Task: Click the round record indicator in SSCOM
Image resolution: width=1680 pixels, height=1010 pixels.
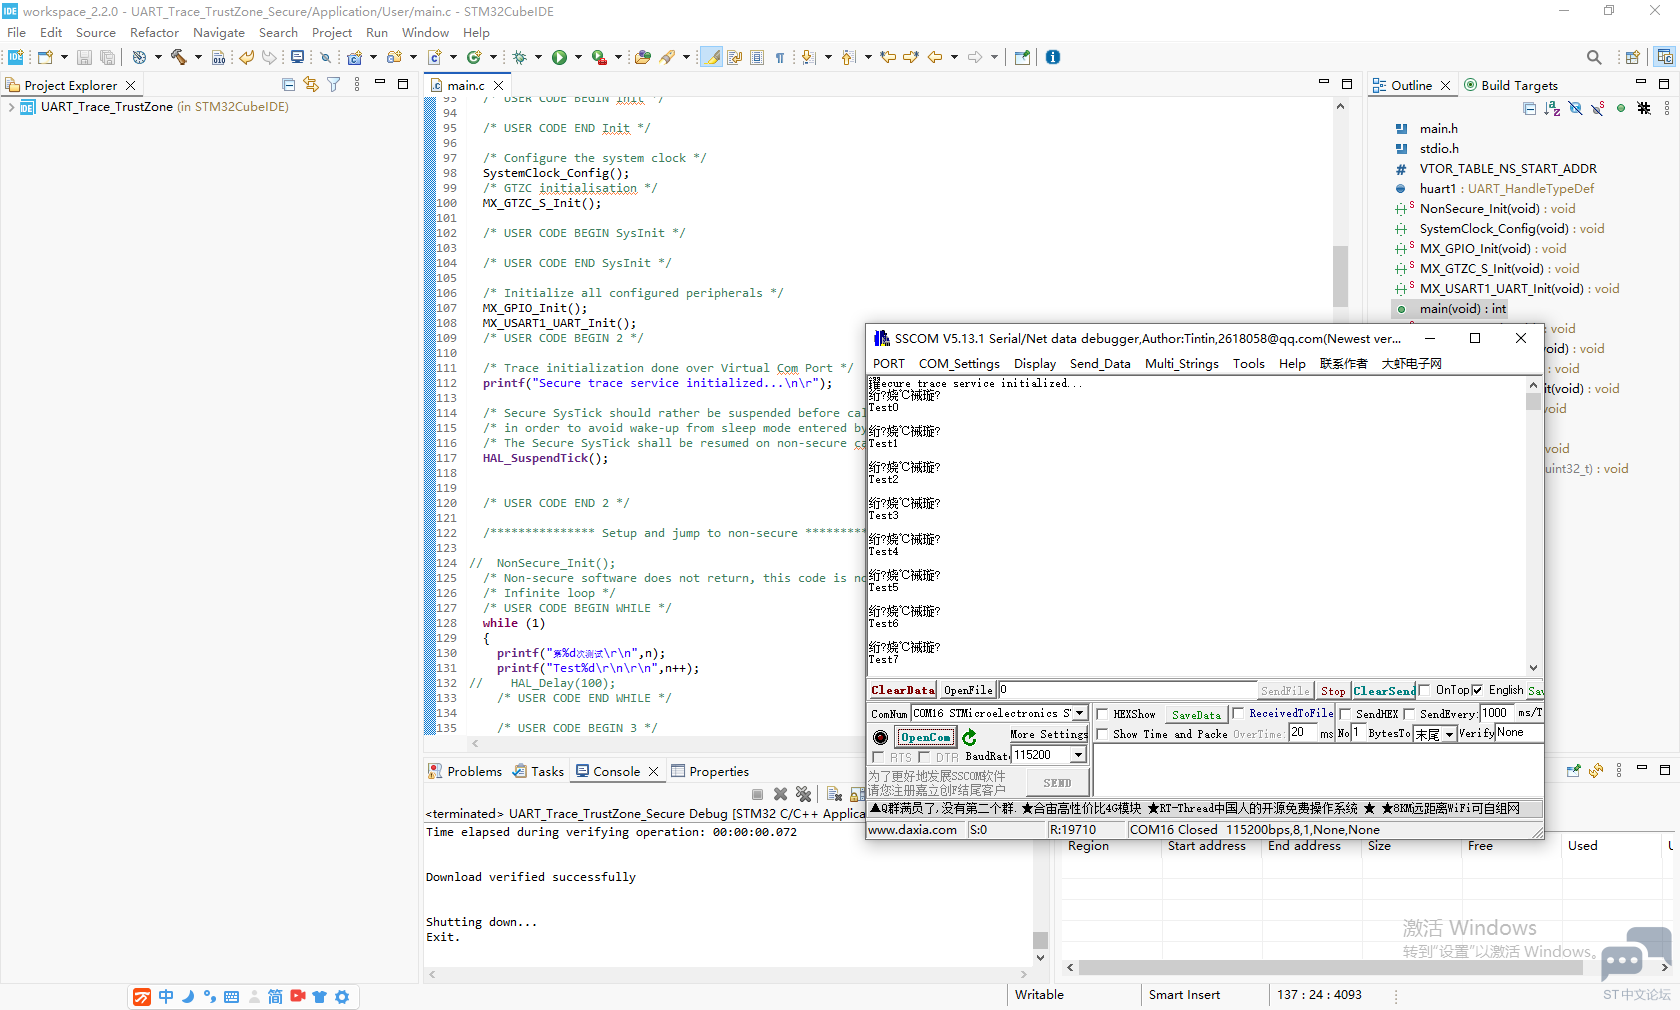Action: point(880,737)
